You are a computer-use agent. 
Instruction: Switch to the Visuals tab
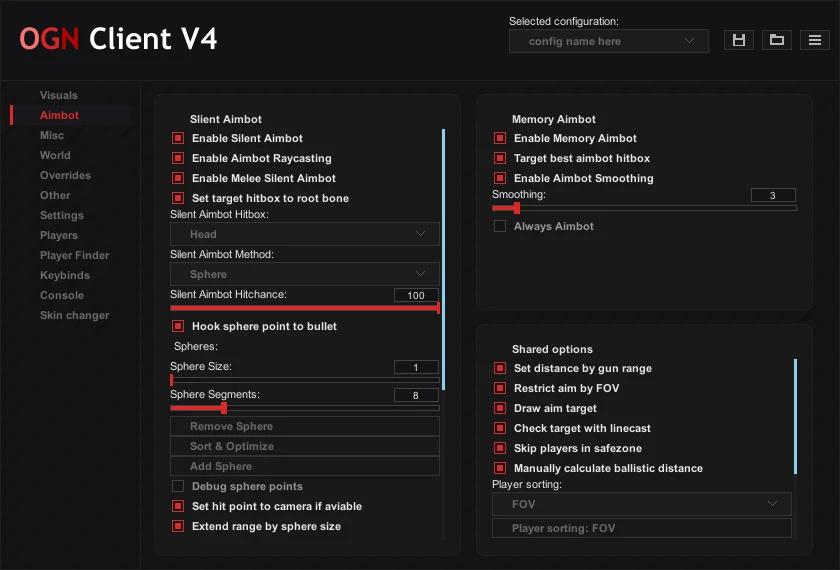click(59, 95)
